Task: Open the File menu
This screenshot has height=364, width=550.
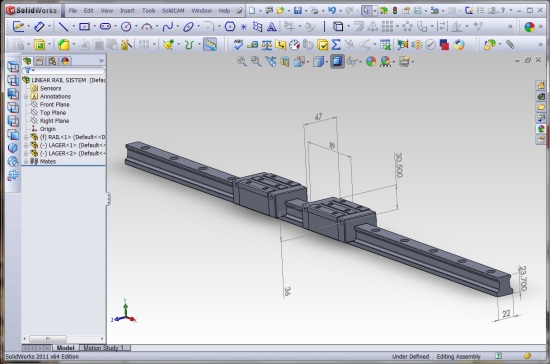Action: [73, 11]
